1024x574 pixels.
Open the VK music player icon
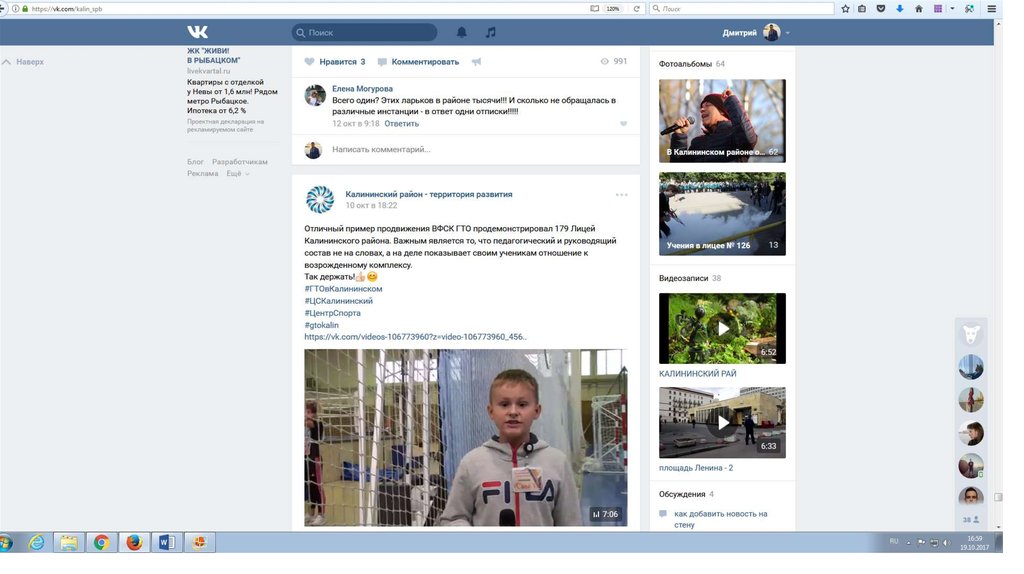(490, 32)
